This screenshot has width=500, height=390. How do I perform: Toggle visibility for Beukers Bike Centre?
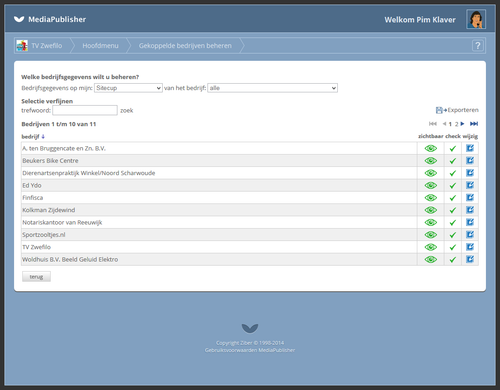(x=431, y=161)
